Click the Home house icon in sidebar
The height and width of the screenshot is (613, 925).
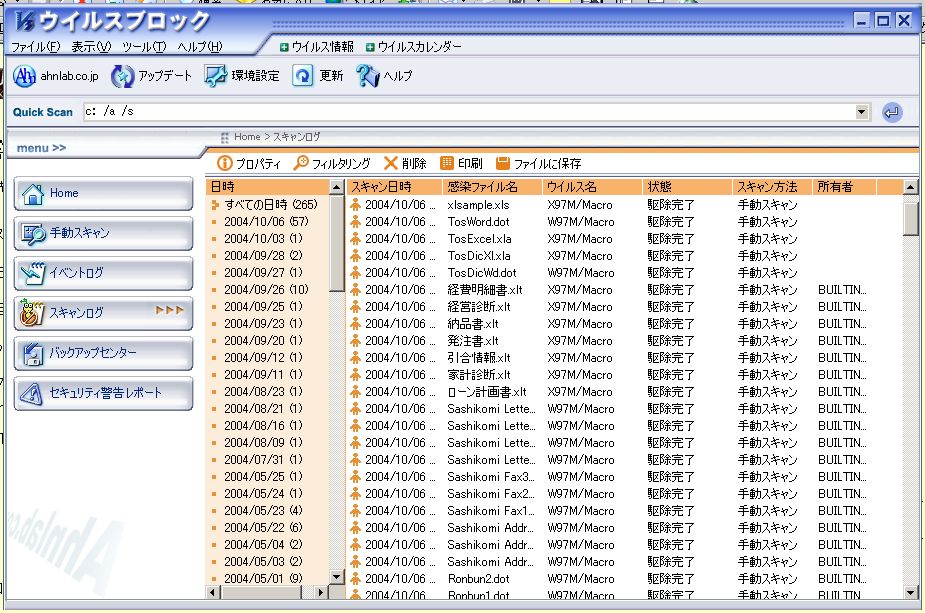33,194
